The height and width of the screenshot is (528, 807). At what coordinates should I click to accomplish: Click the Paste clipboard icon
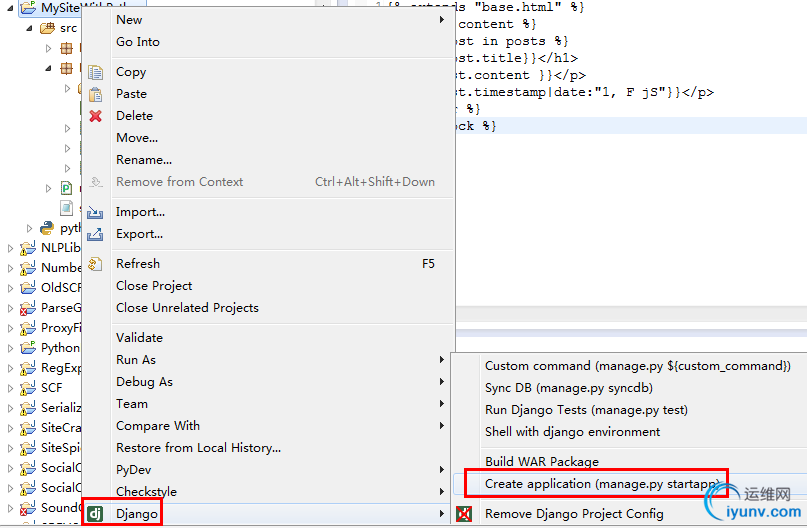[x=95, y=94]
